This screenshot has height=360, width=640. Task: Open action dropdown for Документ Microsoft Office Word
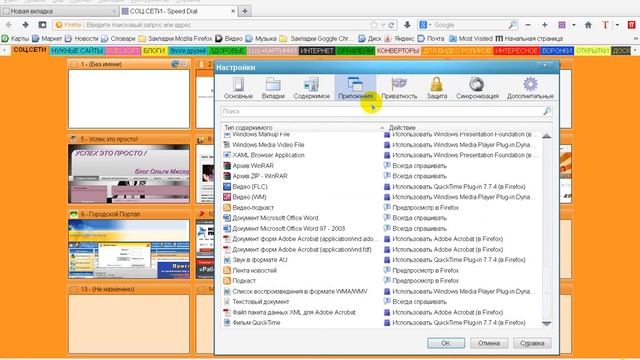point(463,218)
